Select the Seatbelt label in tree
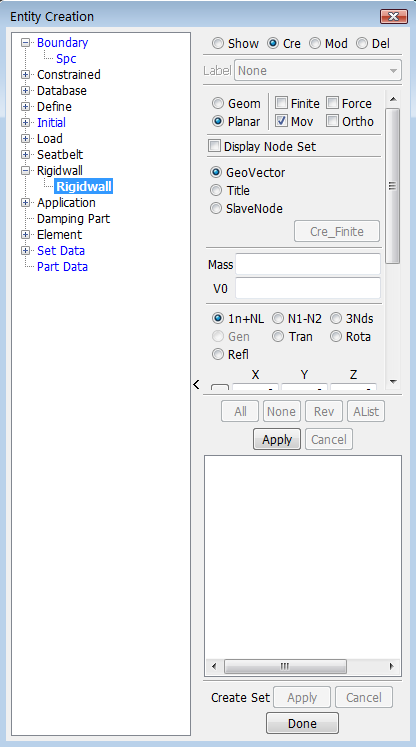This screenshot has width=416, height=747. pyautogui.click(x=60, y=155)
